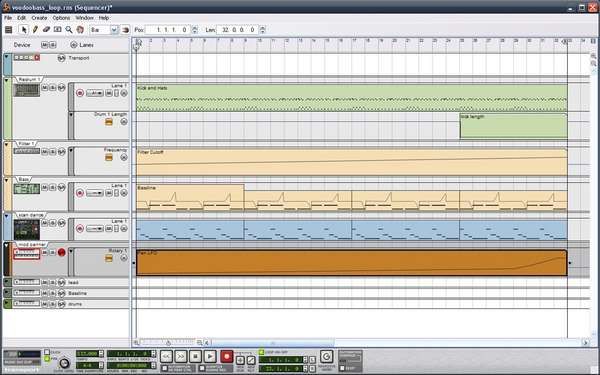Select the Pencil tool in the toolbar
600x375 pixels.
point(35,29)
